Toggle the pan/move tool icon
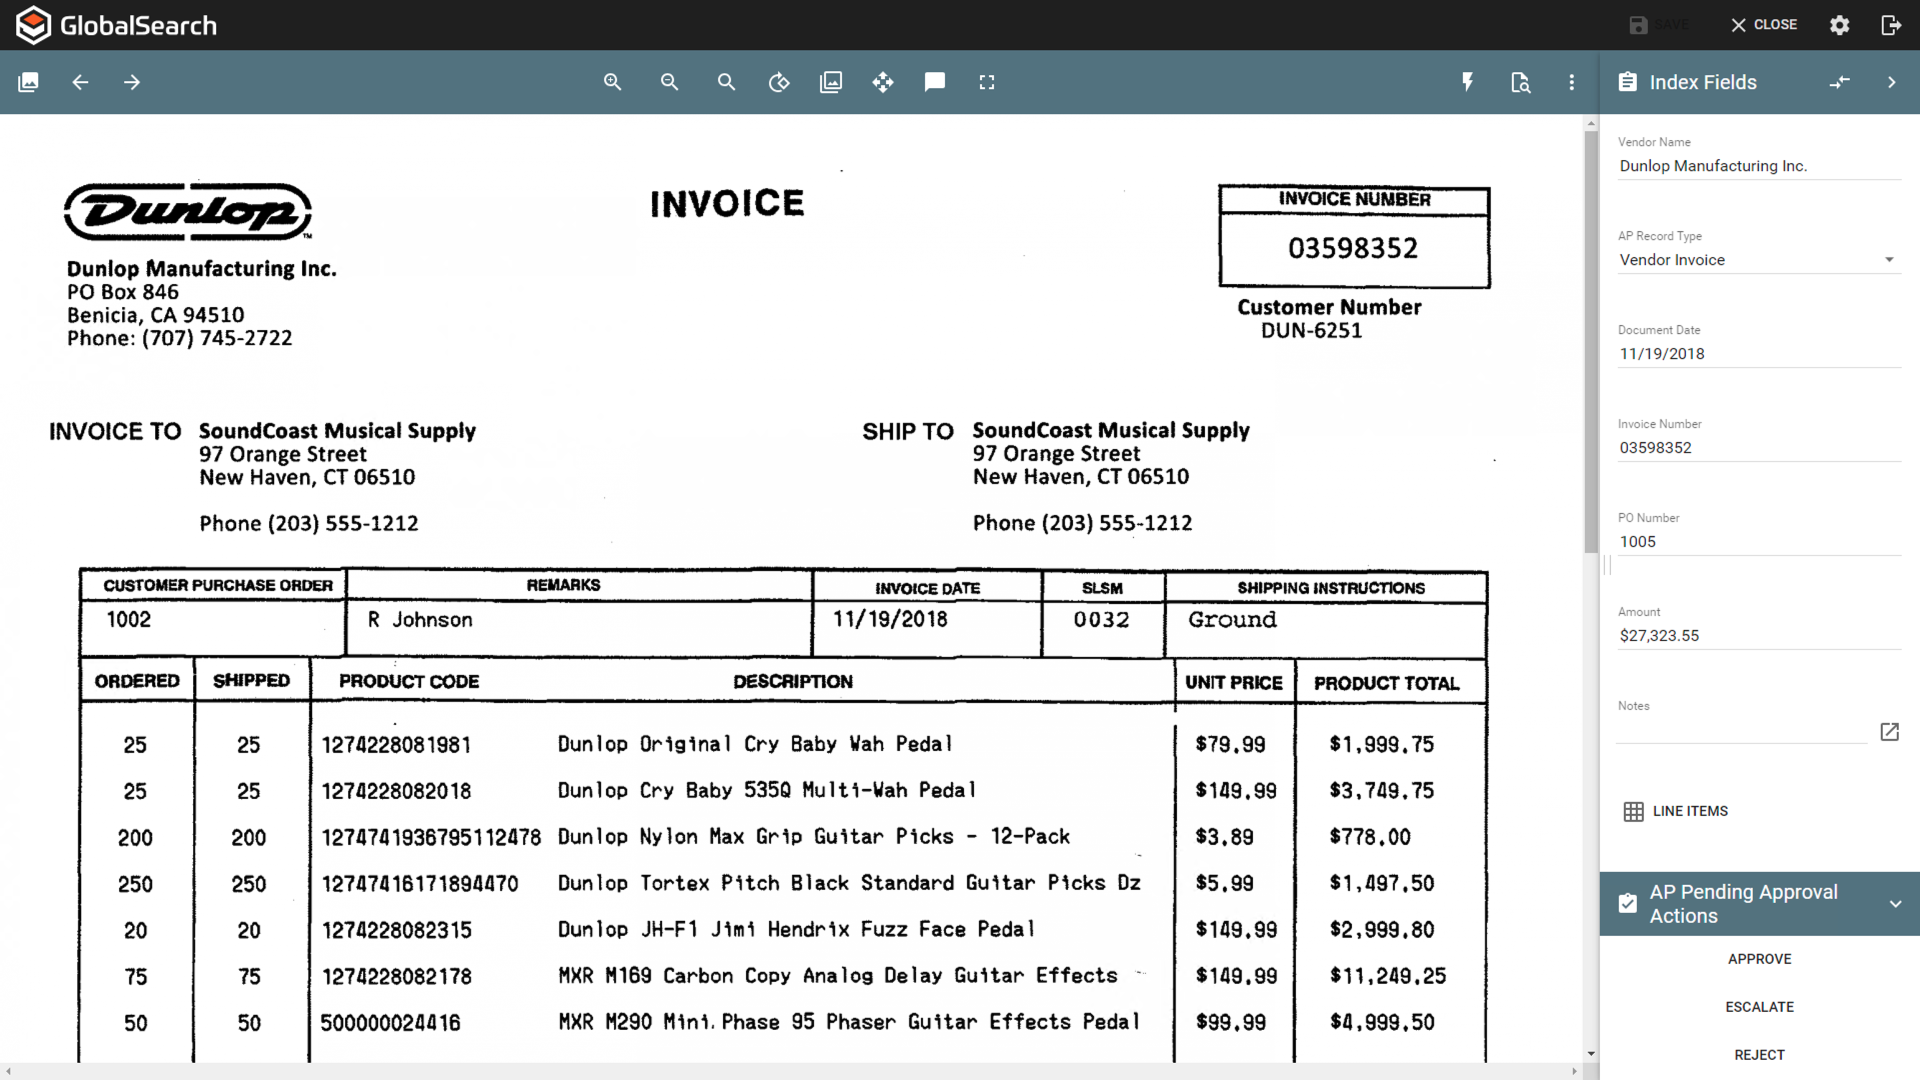Image resolution: width=1920 pixels, height=1080 pixels. 882,82
